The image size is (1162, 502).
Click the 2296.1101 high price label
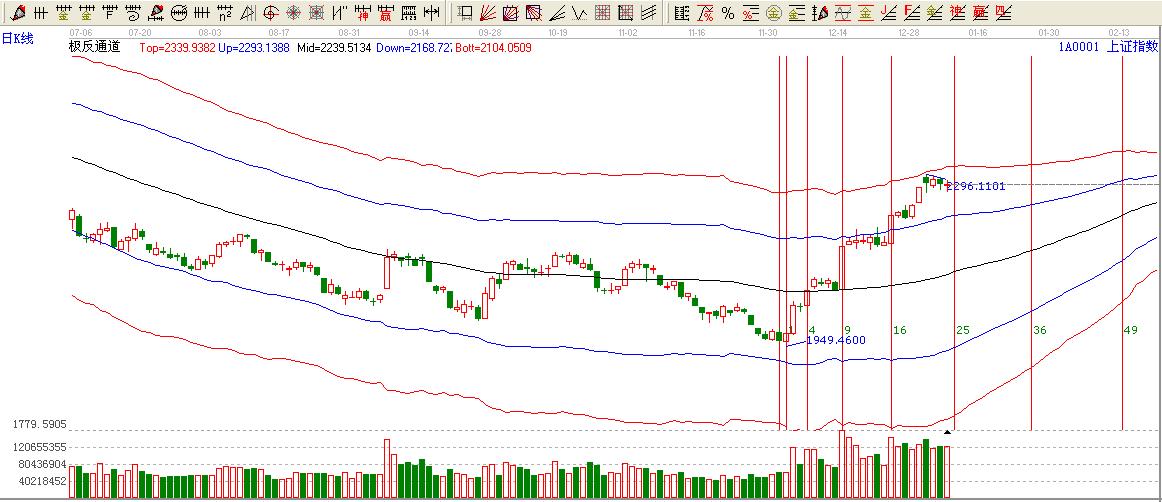pyautogui.click(x=976, y=186)
